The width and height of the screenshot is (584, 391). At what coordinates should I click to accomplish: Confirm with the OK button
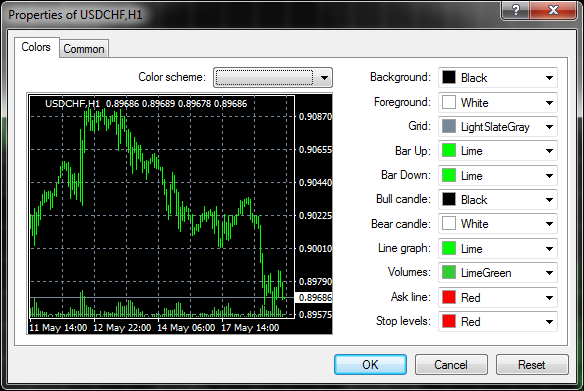point(370,365)
